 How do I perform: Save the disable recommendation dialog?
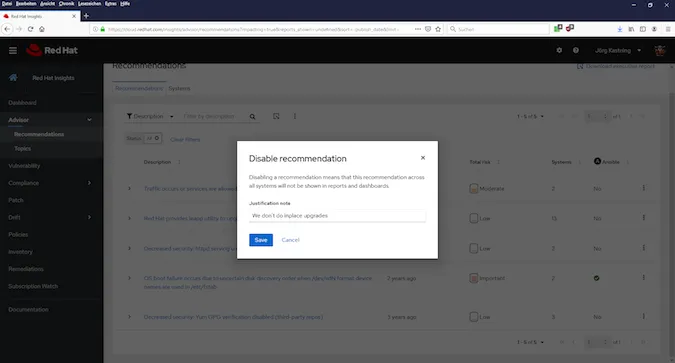[261, 240]
